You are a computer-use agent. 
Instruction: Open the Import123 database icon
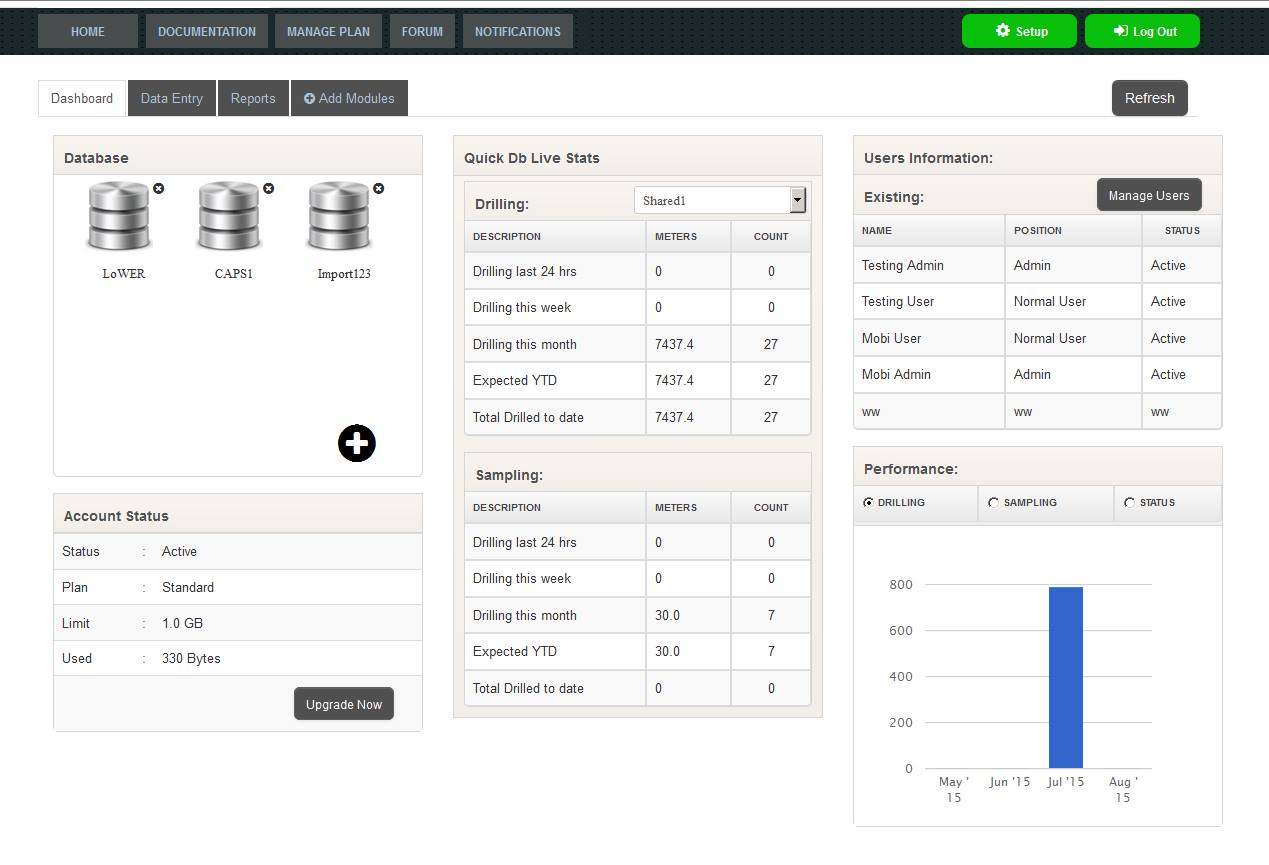click(x=340, y=215)
